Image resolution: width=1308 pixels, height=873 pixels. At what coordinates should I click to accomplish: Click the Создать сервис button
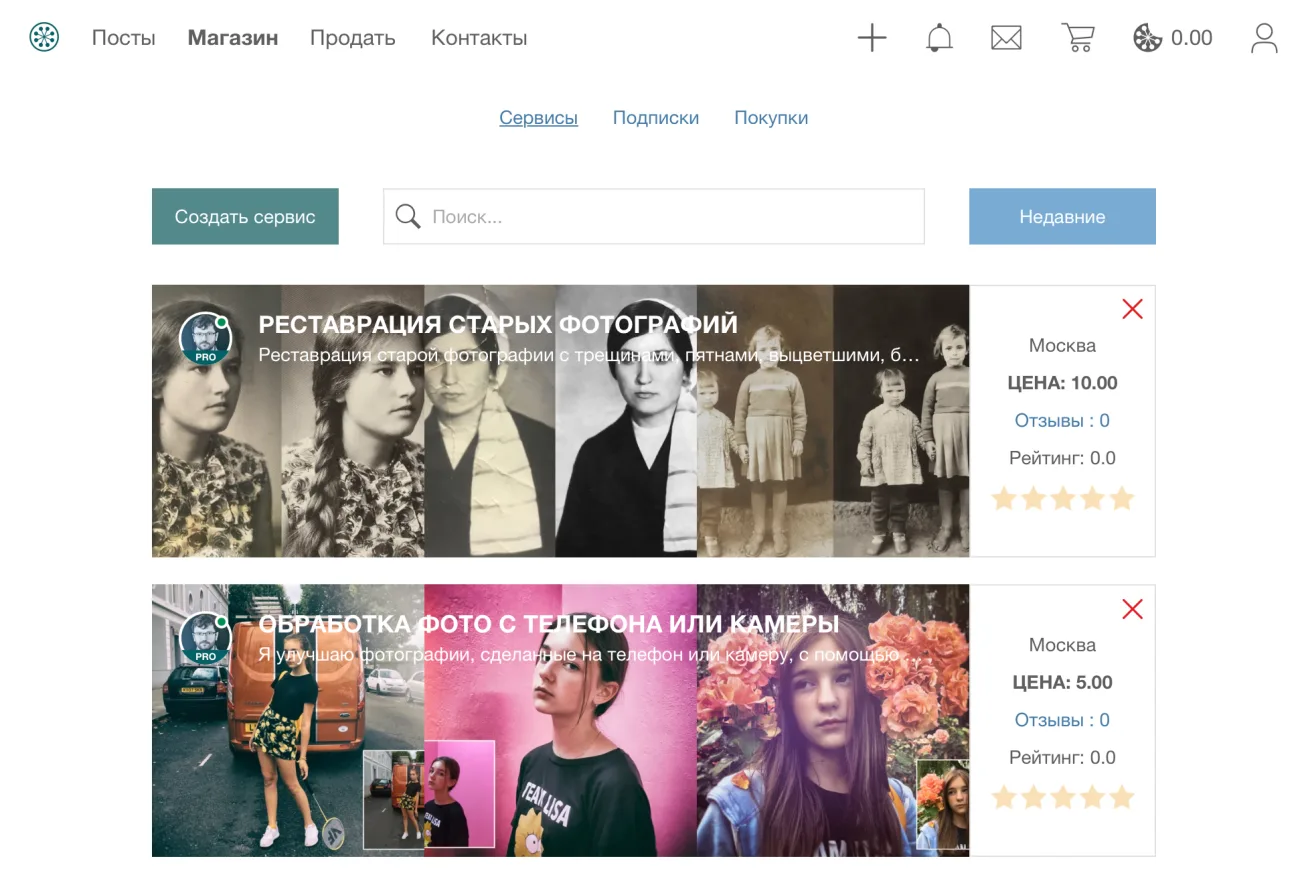tap(245, 216)
